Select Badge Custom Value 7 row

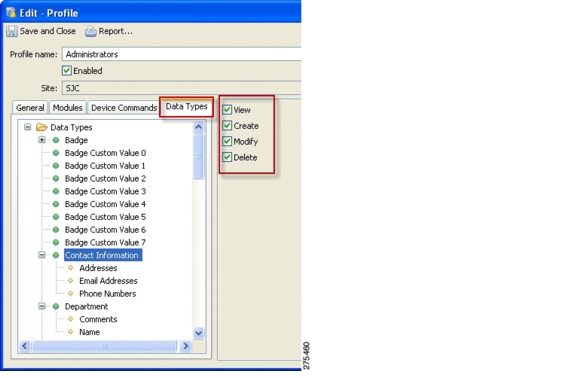[105, 242]
